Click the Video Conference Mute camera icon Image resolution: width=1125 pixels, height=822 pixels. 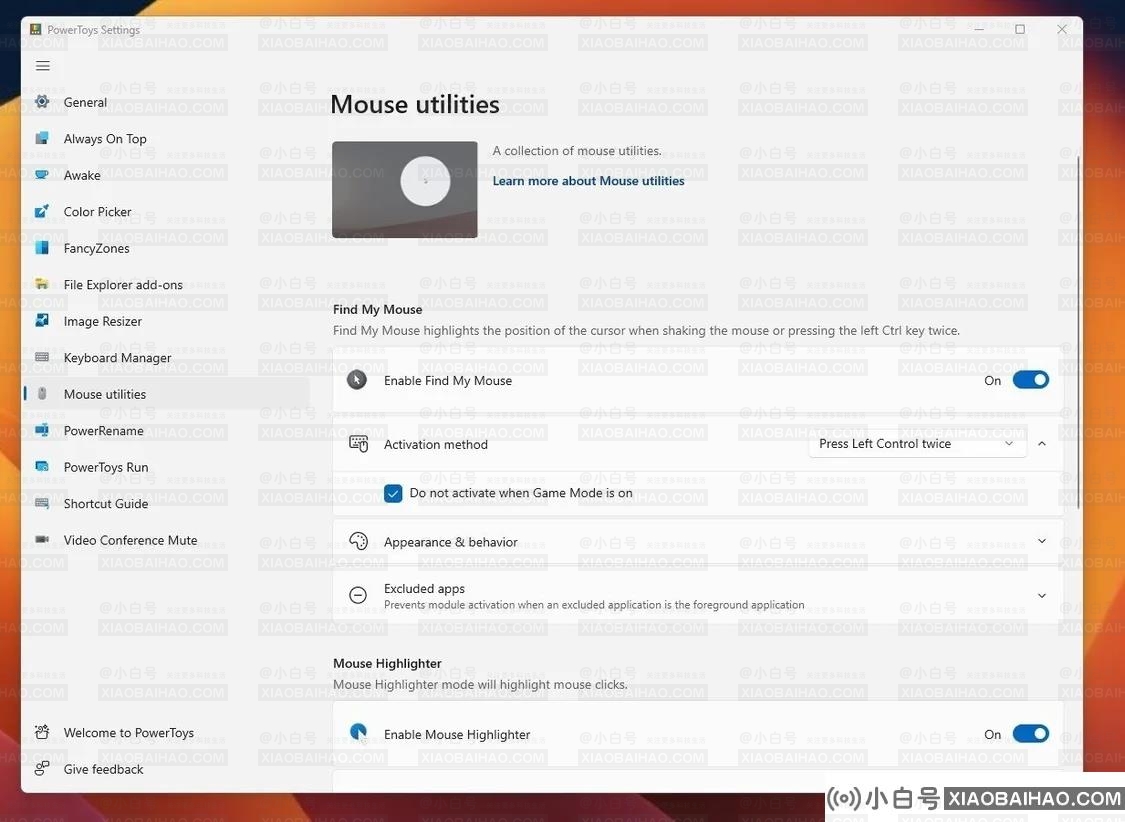42,539
